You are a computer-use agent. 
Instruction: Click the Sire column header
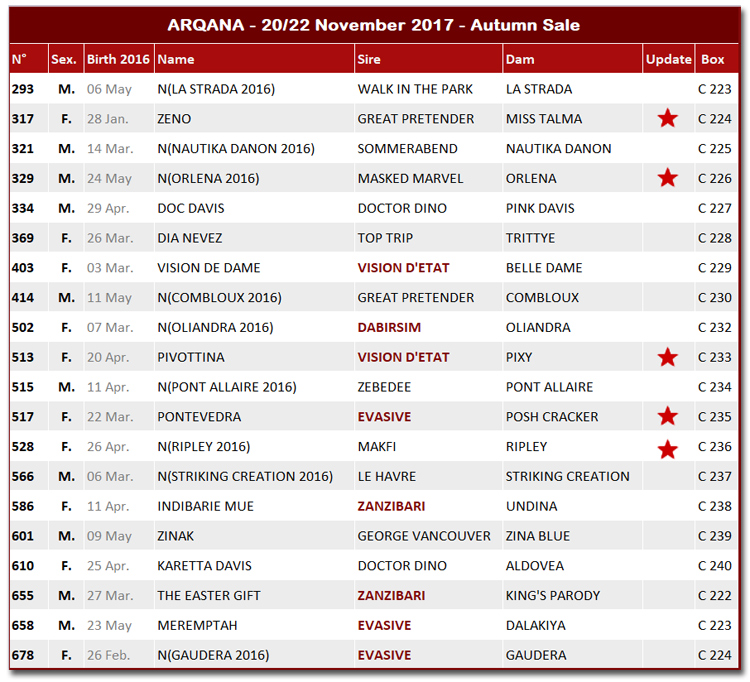coord(369,59)
